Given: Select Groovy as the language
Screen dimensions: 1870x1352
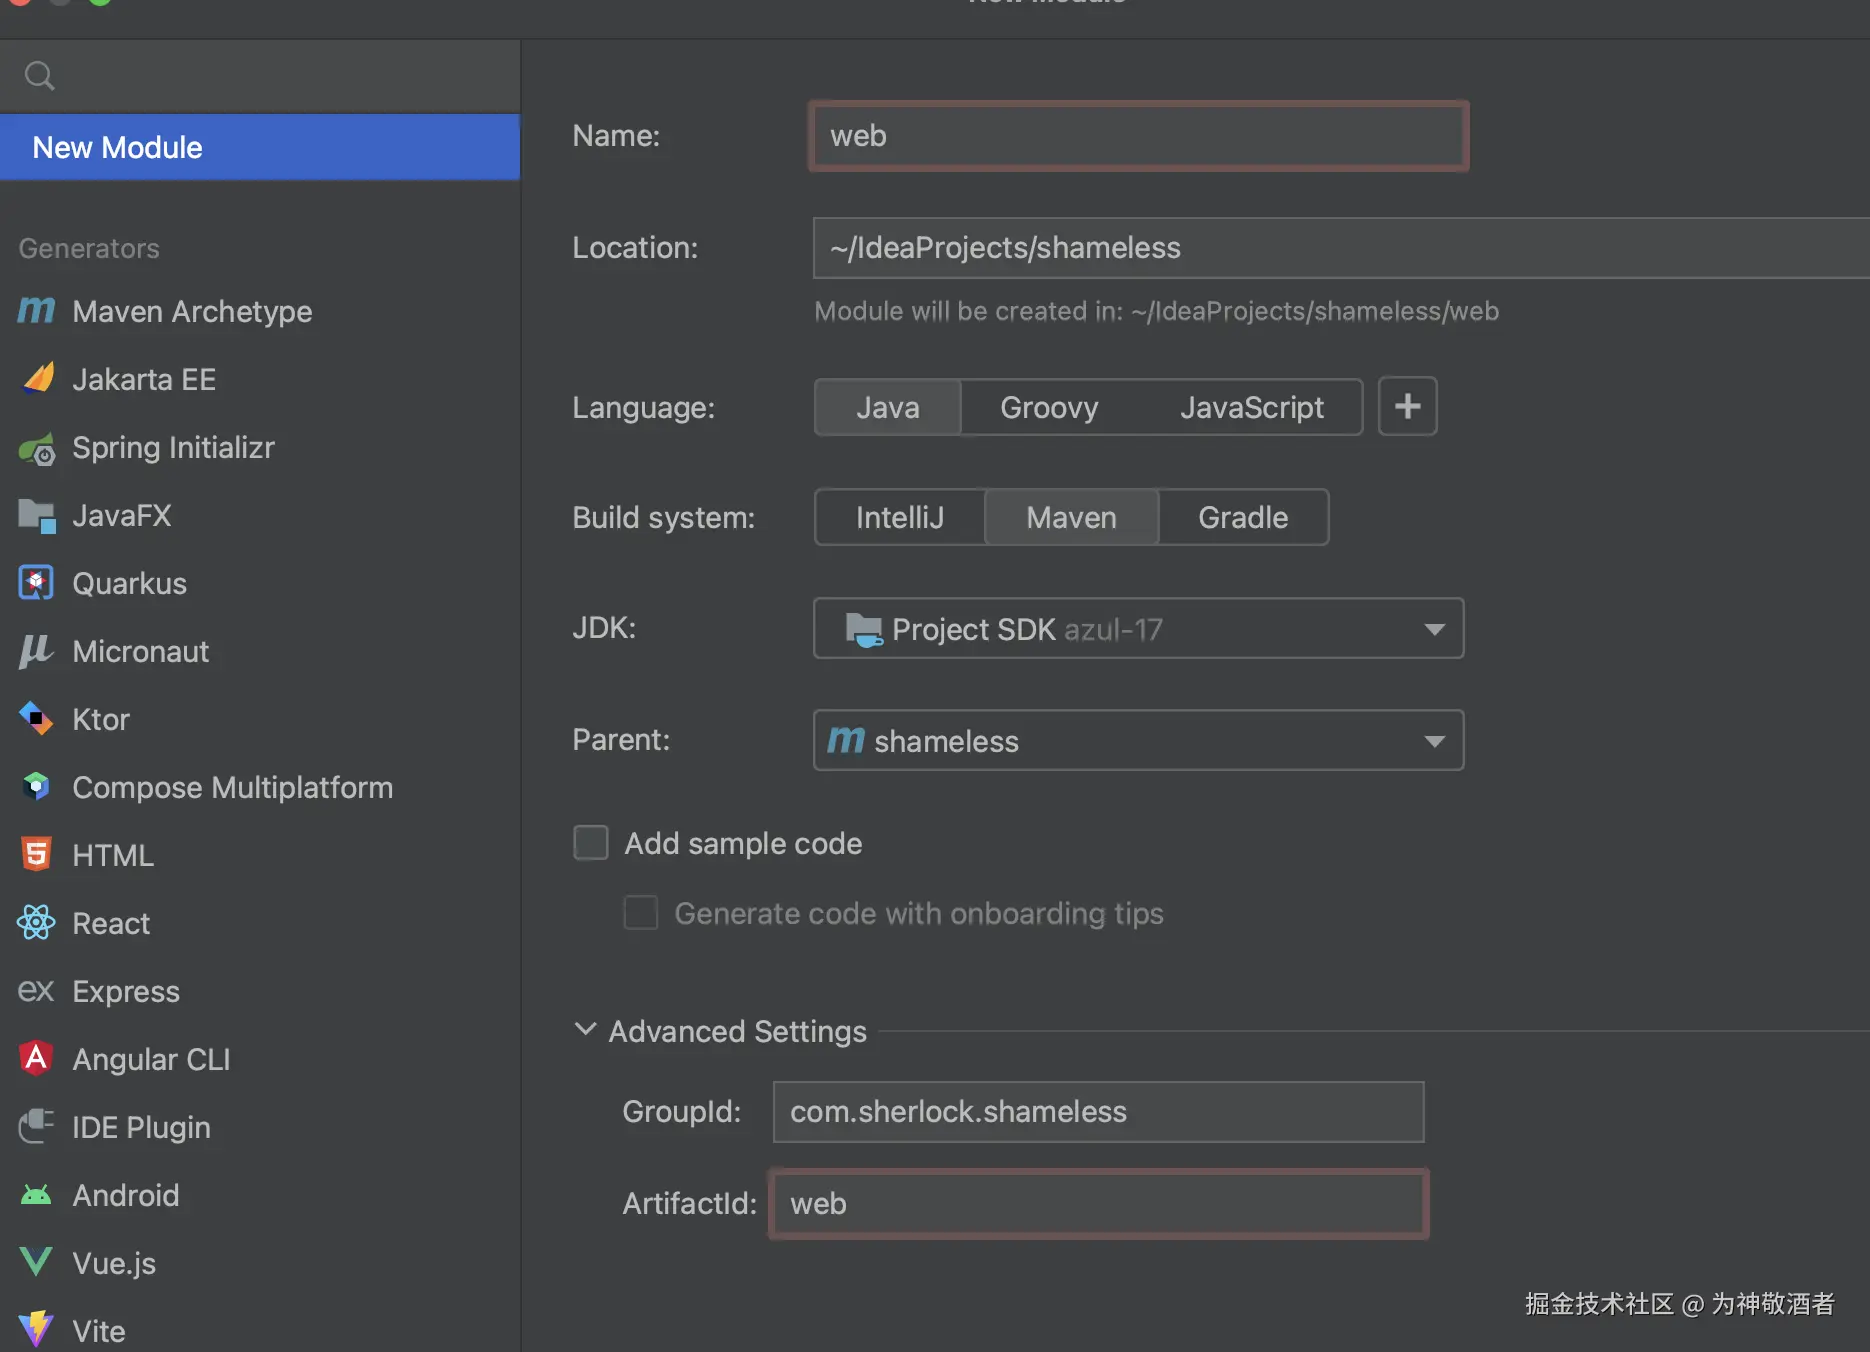Looking at the screenshot, I should click(x=1049, y=407).
